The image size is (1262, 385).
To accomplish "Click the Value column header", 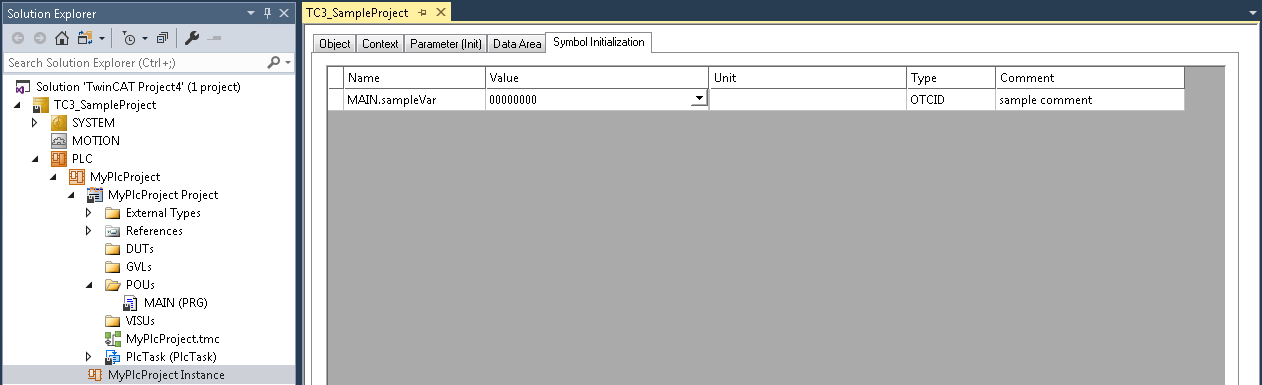I will tap(597, 78).
